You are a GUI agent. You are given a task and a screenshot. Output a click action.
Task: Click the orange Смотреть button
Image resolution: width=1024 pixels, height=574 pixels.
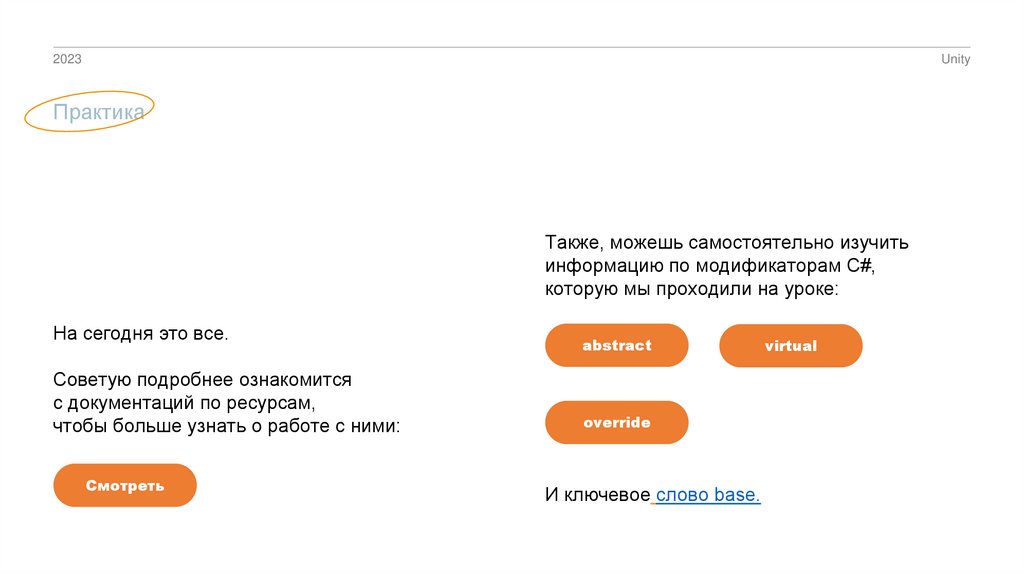coord(125,485)
